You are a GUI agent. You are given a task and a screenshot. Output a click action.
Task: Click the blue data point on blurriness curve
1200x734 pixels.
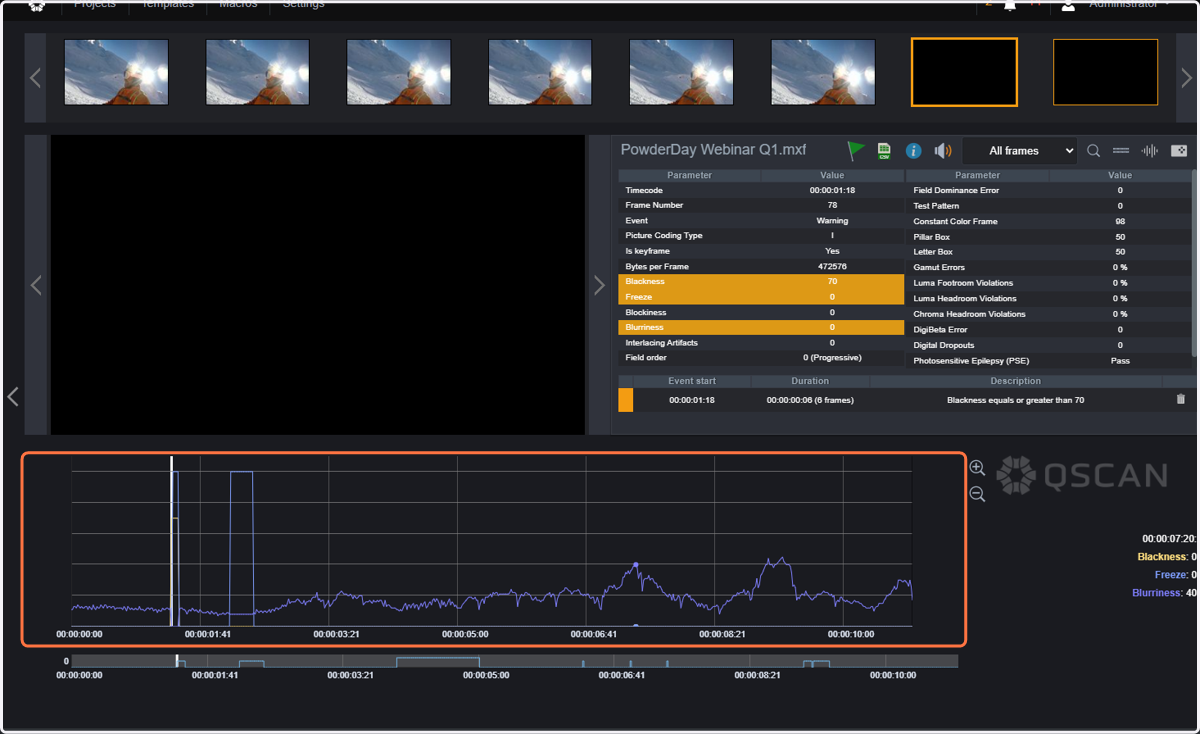click(x=636, y=564)
